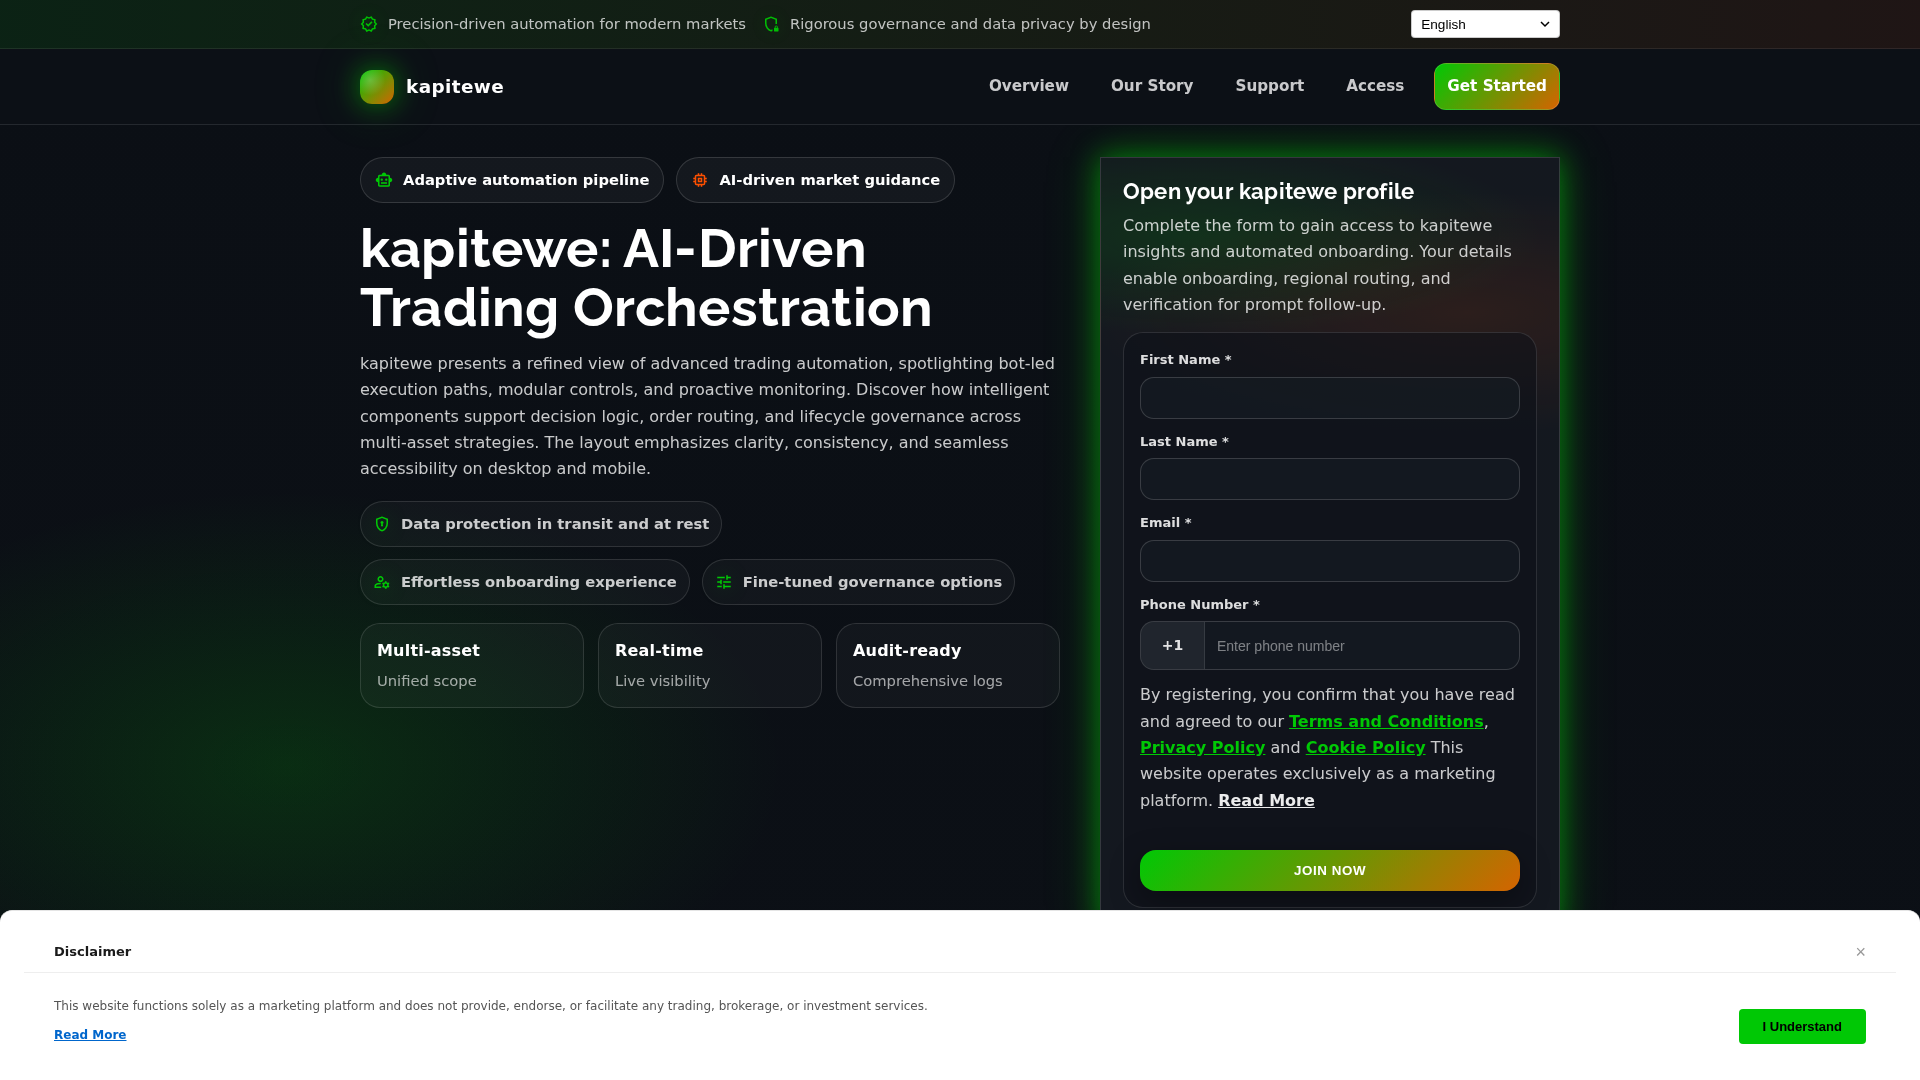
Task: Select the Support nav item
Action: point(1270,86)
